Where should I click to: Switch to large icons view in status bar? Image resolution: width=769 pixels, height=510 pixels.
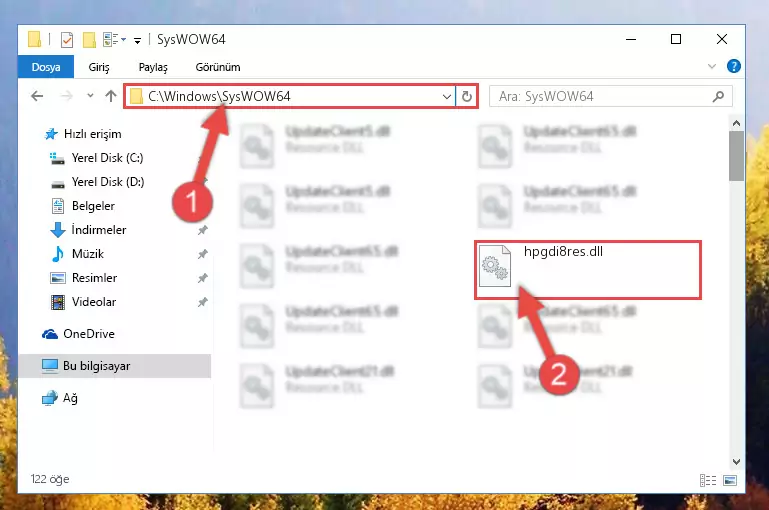(729, 481)
